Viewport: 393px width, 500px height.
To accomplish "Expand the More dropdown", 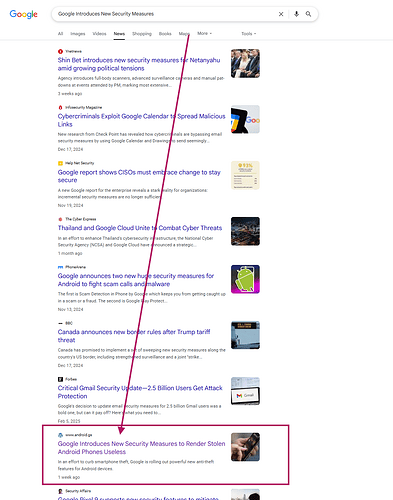I will [204, 33].
